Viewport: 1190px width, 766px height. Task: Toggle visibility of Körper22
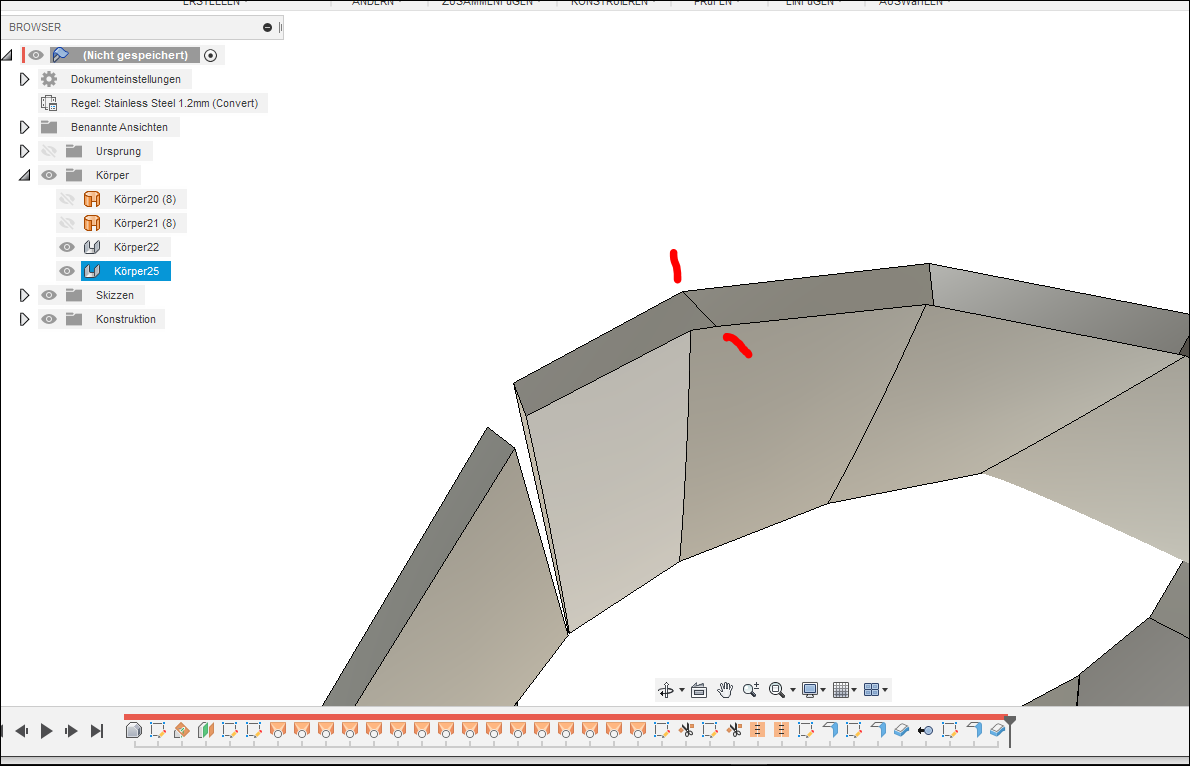66,246
